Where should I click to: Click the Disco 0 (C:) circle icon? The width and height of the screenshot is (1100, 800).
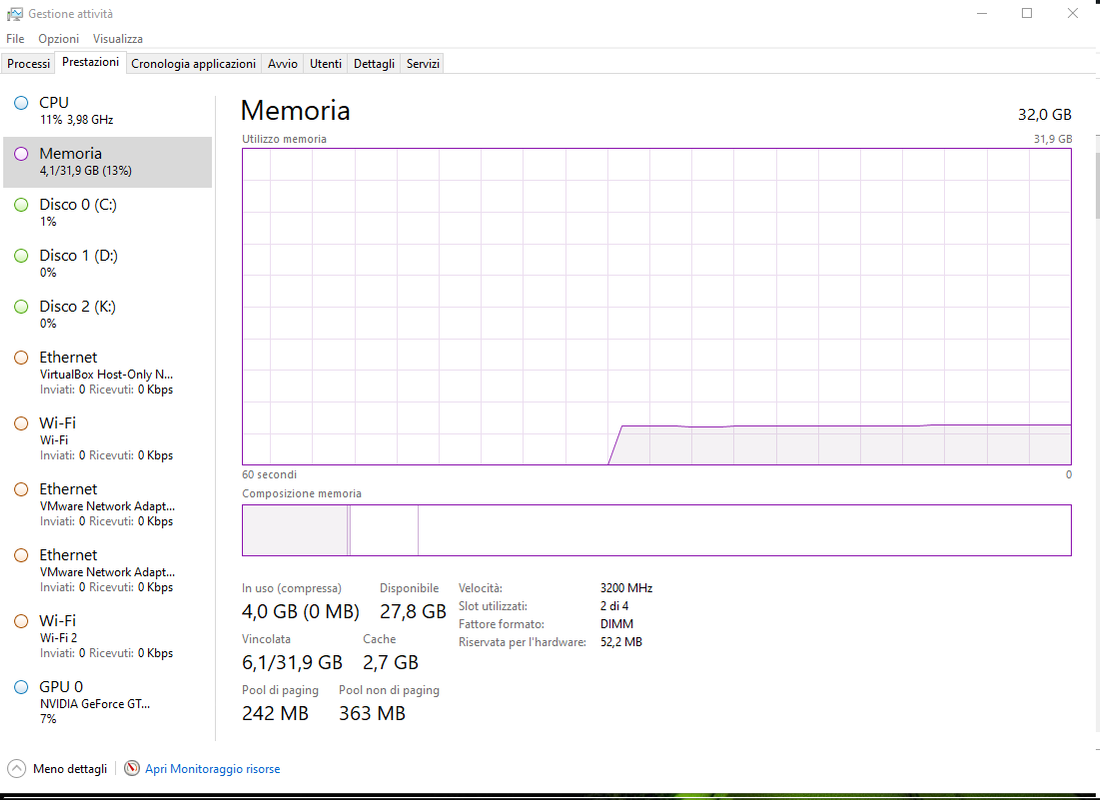[x=21, y=205]
